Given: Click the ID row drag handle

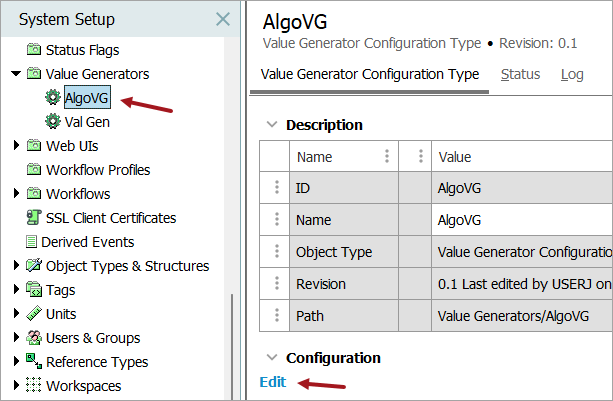Looking at the screenshot, I should click(x=276, y=188).
